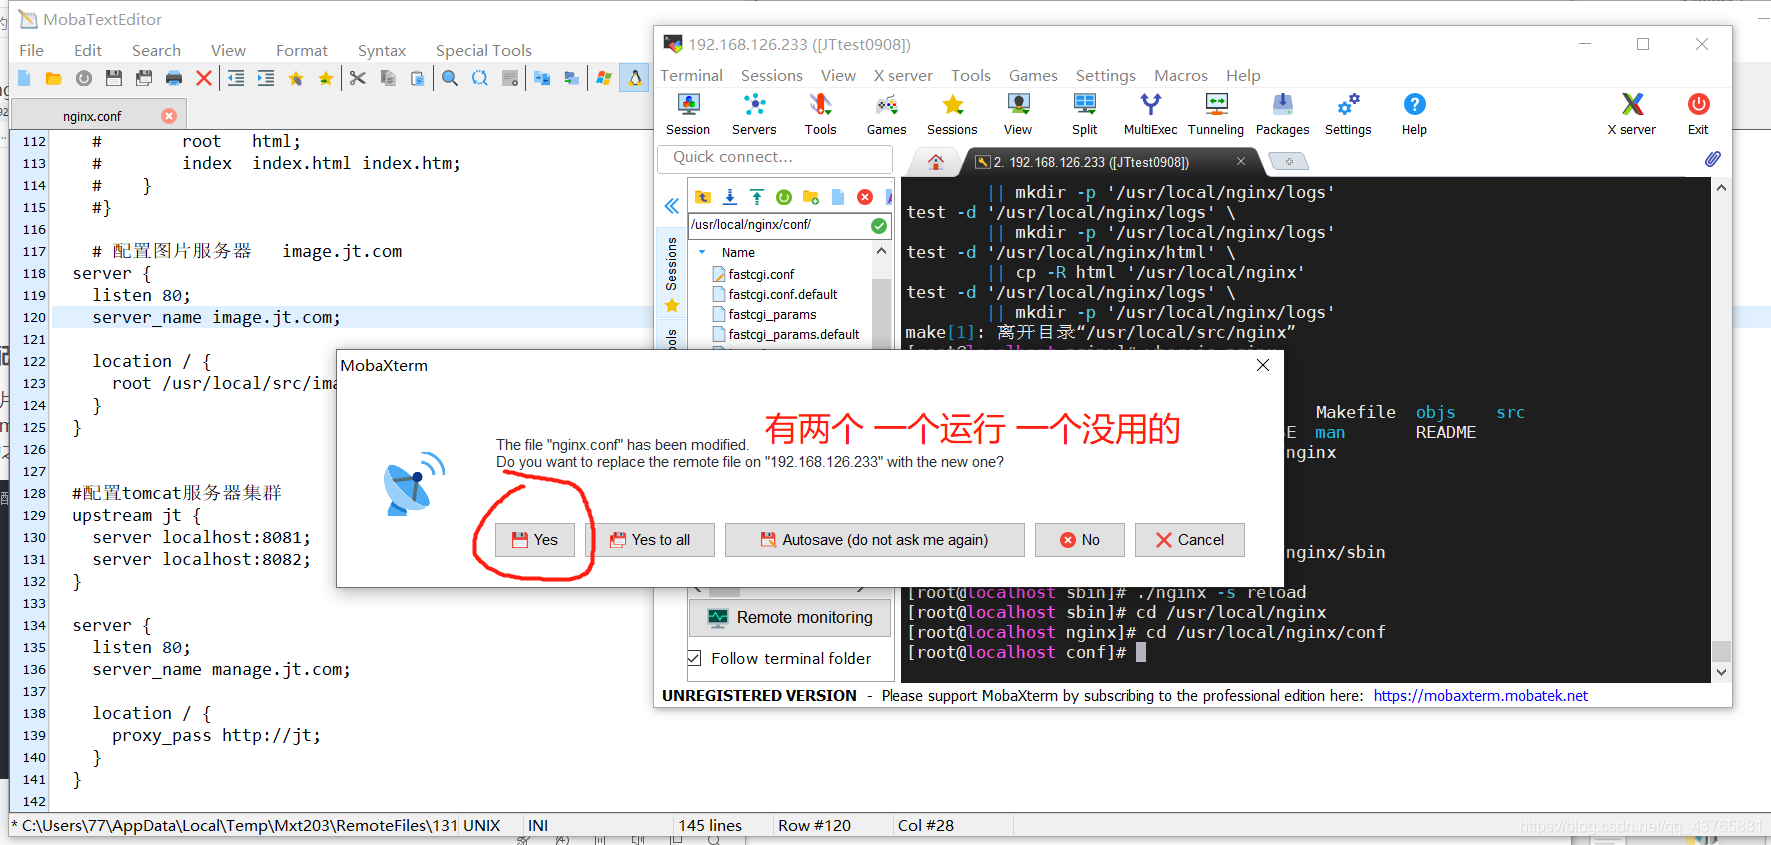This screenshot has height=845, width=1771.
Task: Open Servers from MobaXterm toolbar
Action: click(x=754, y=114)
